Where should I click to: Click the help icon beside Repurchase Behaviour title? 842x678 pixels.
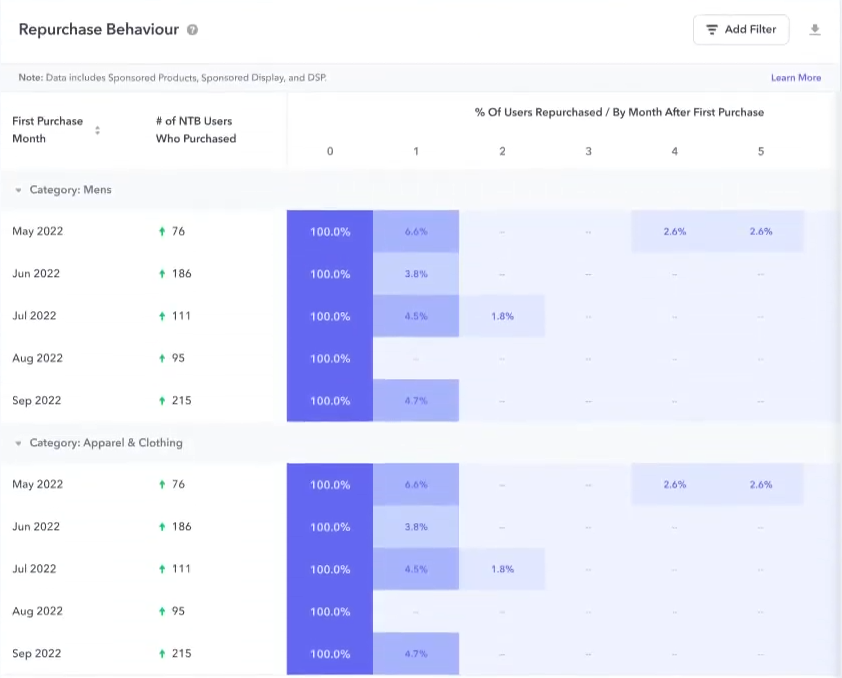coord(193,30)
